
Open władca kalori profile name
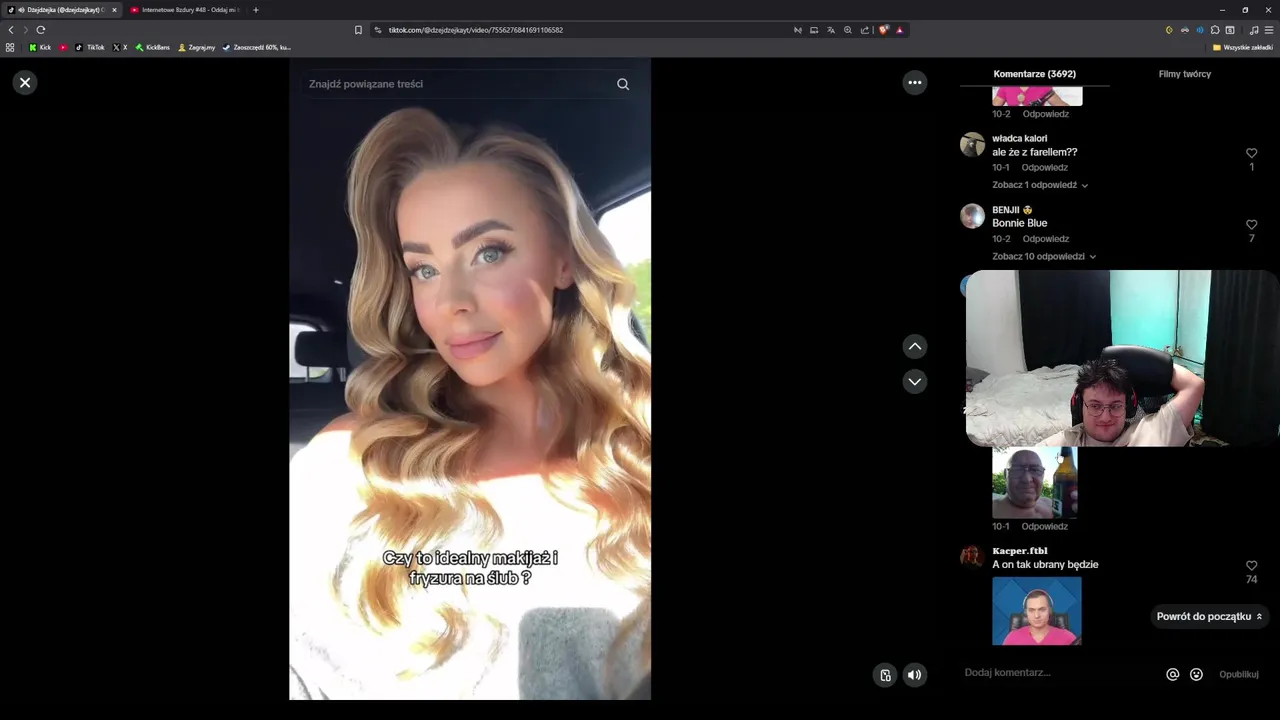point(1020,138)
